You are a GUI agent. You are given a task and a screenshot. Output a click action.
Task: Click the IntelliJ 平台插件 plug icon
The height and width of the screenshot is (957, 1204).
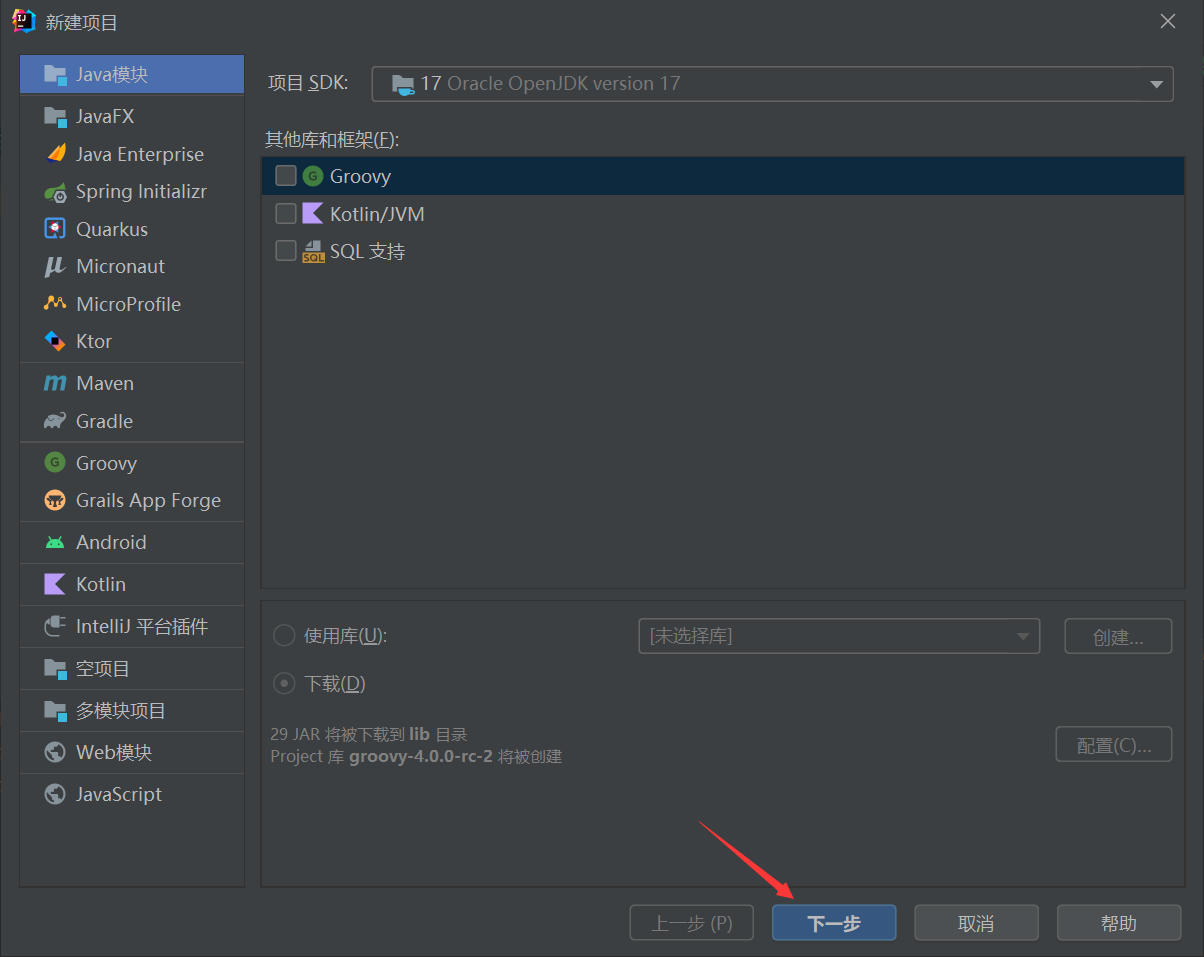point(55,627)
